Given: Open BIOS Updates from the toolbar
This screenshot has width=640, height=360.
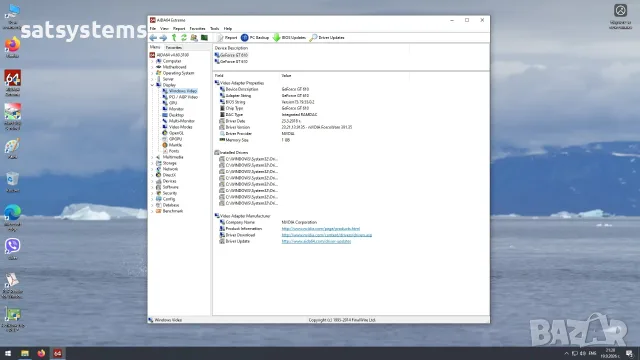Looking at the screenshot, I should [289, 38].
